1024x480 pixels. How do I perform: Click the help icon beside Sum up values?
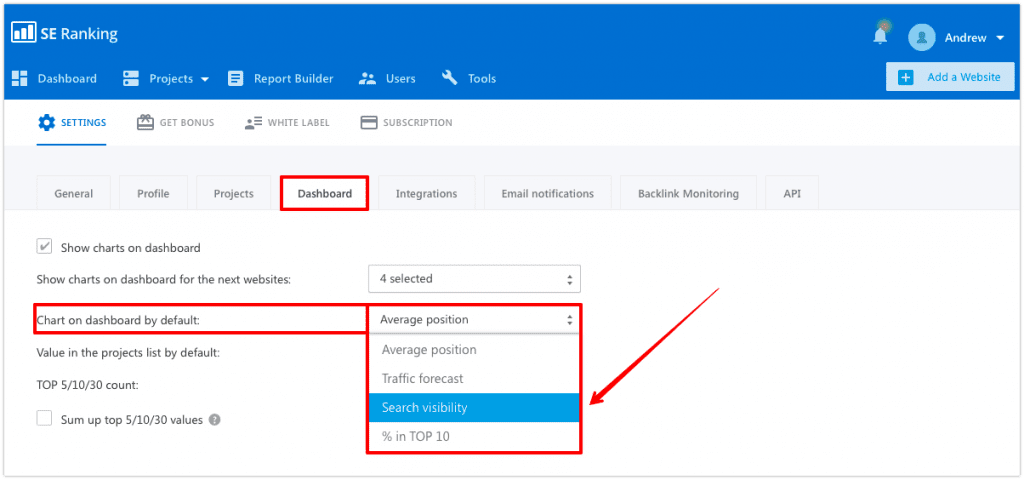tap(214, 420)
